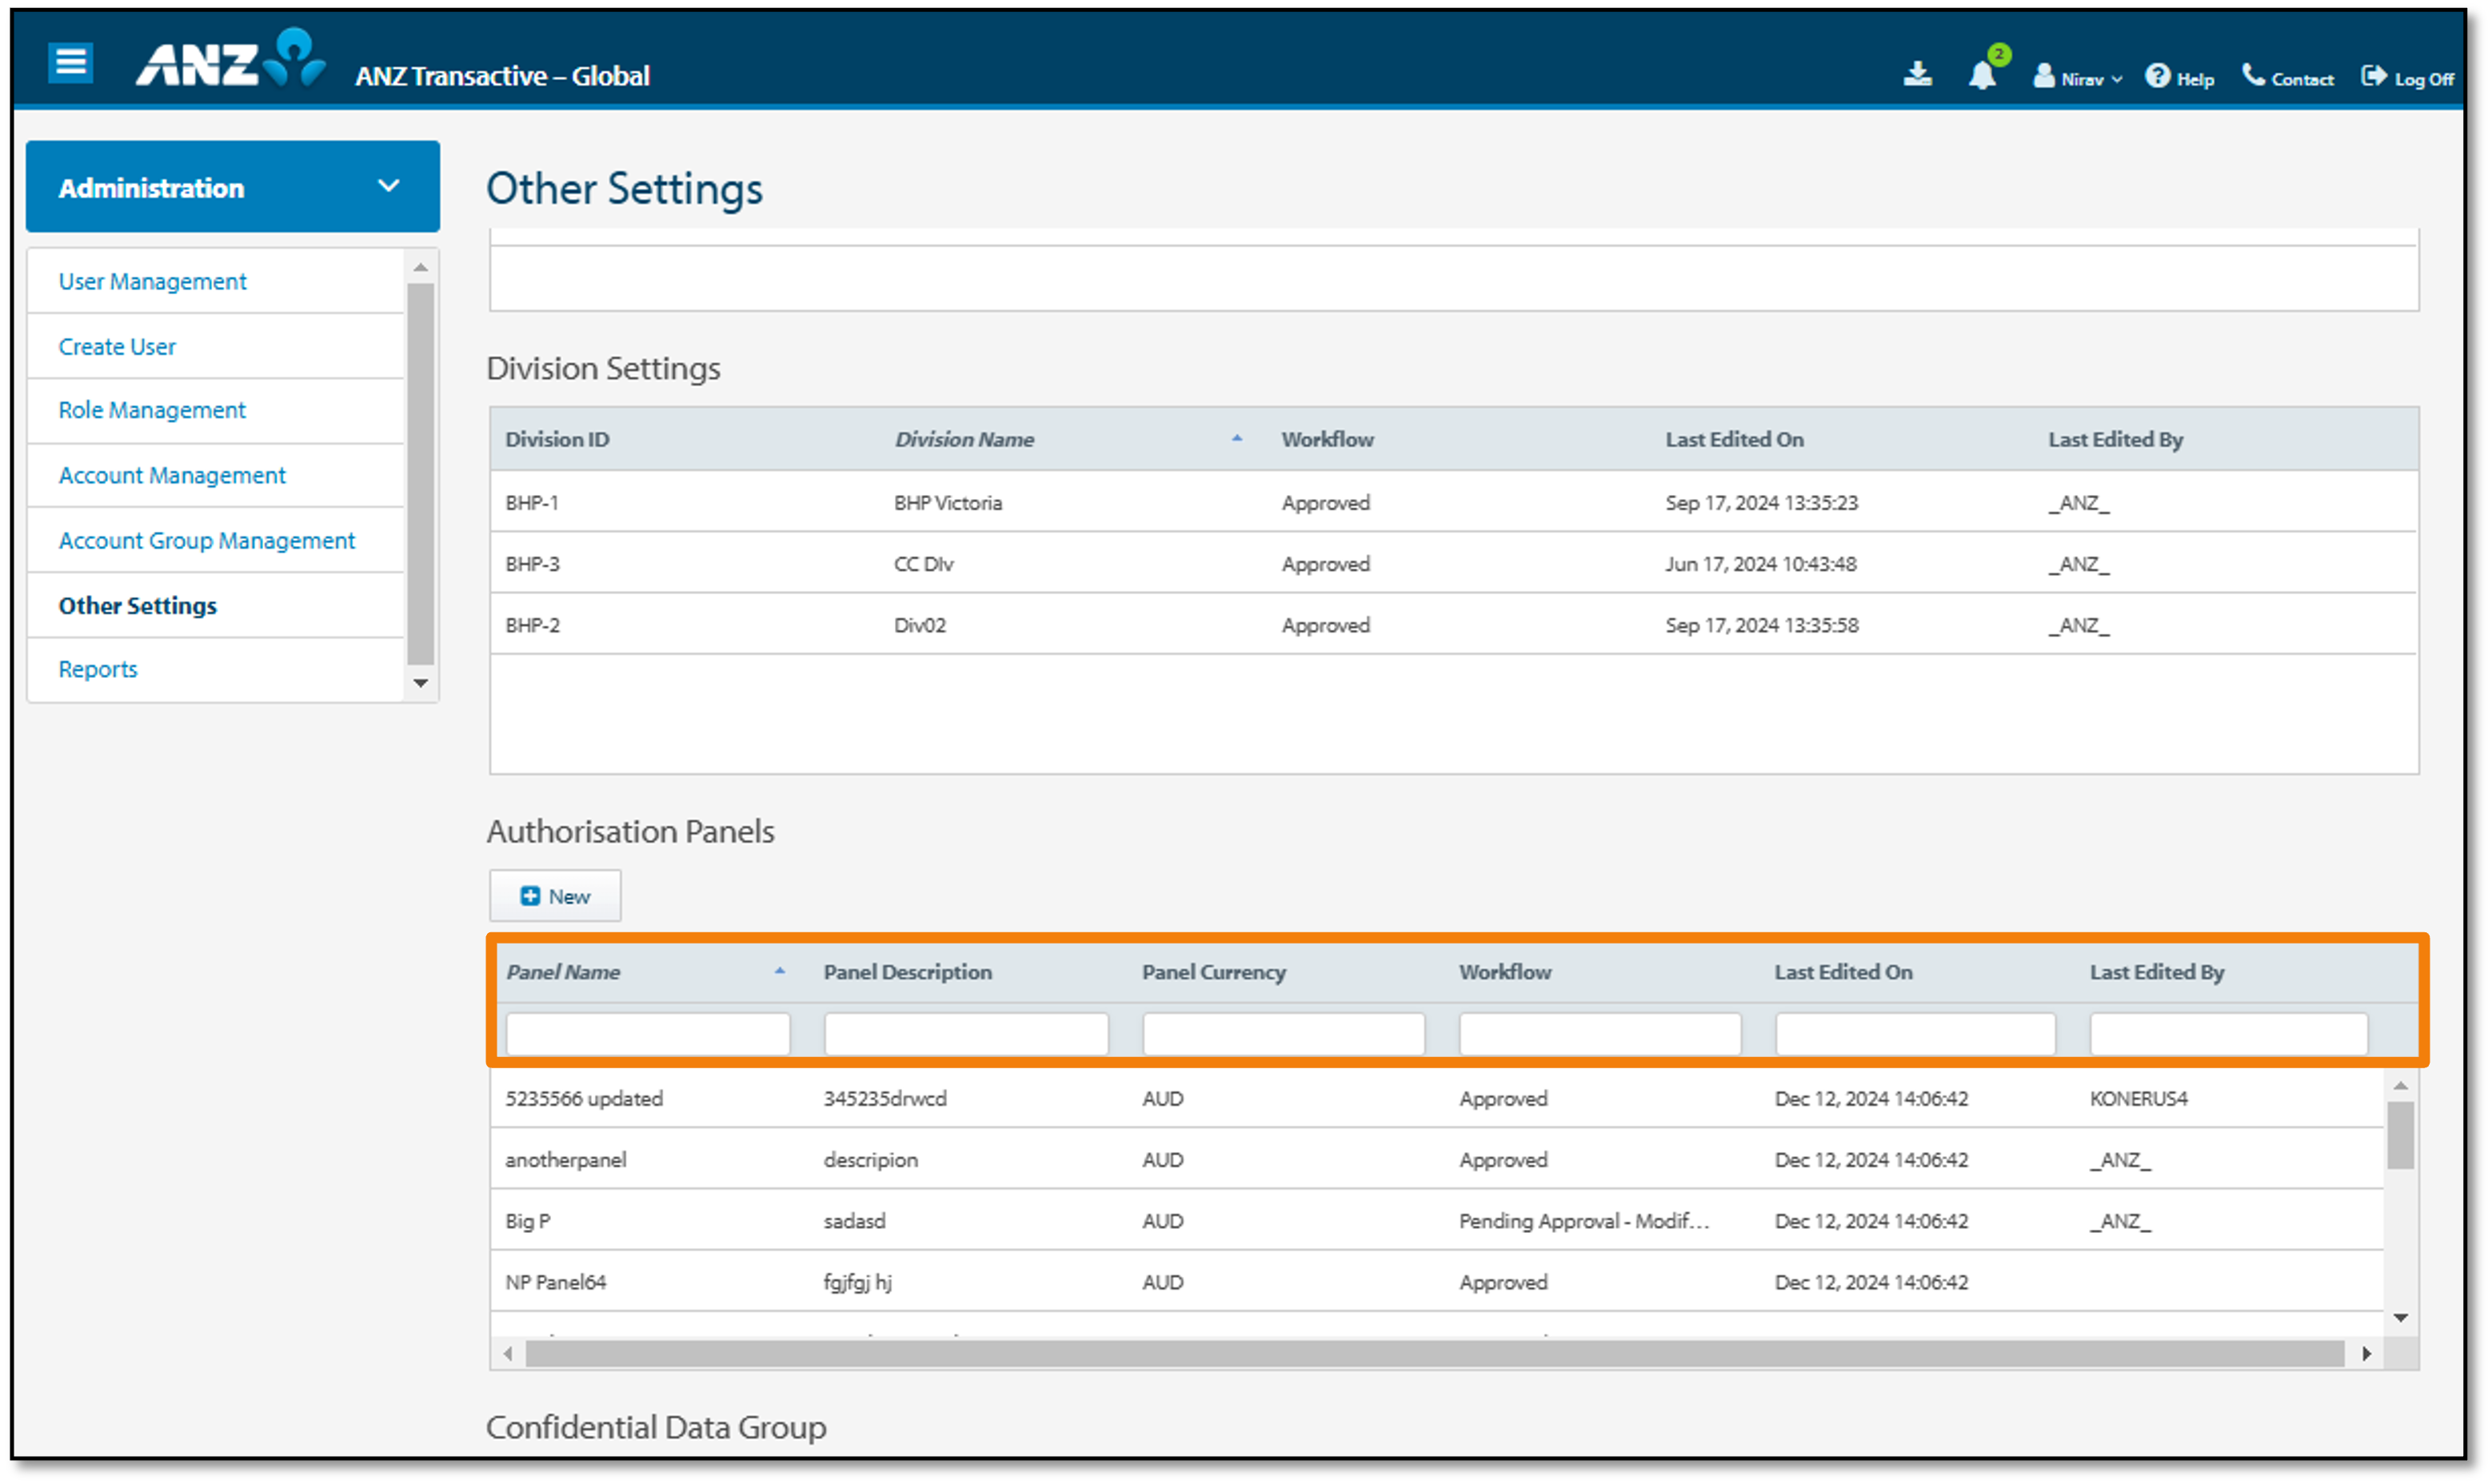
Task: Click the New button under Authorisation Panels
Action: pos(555,895)
